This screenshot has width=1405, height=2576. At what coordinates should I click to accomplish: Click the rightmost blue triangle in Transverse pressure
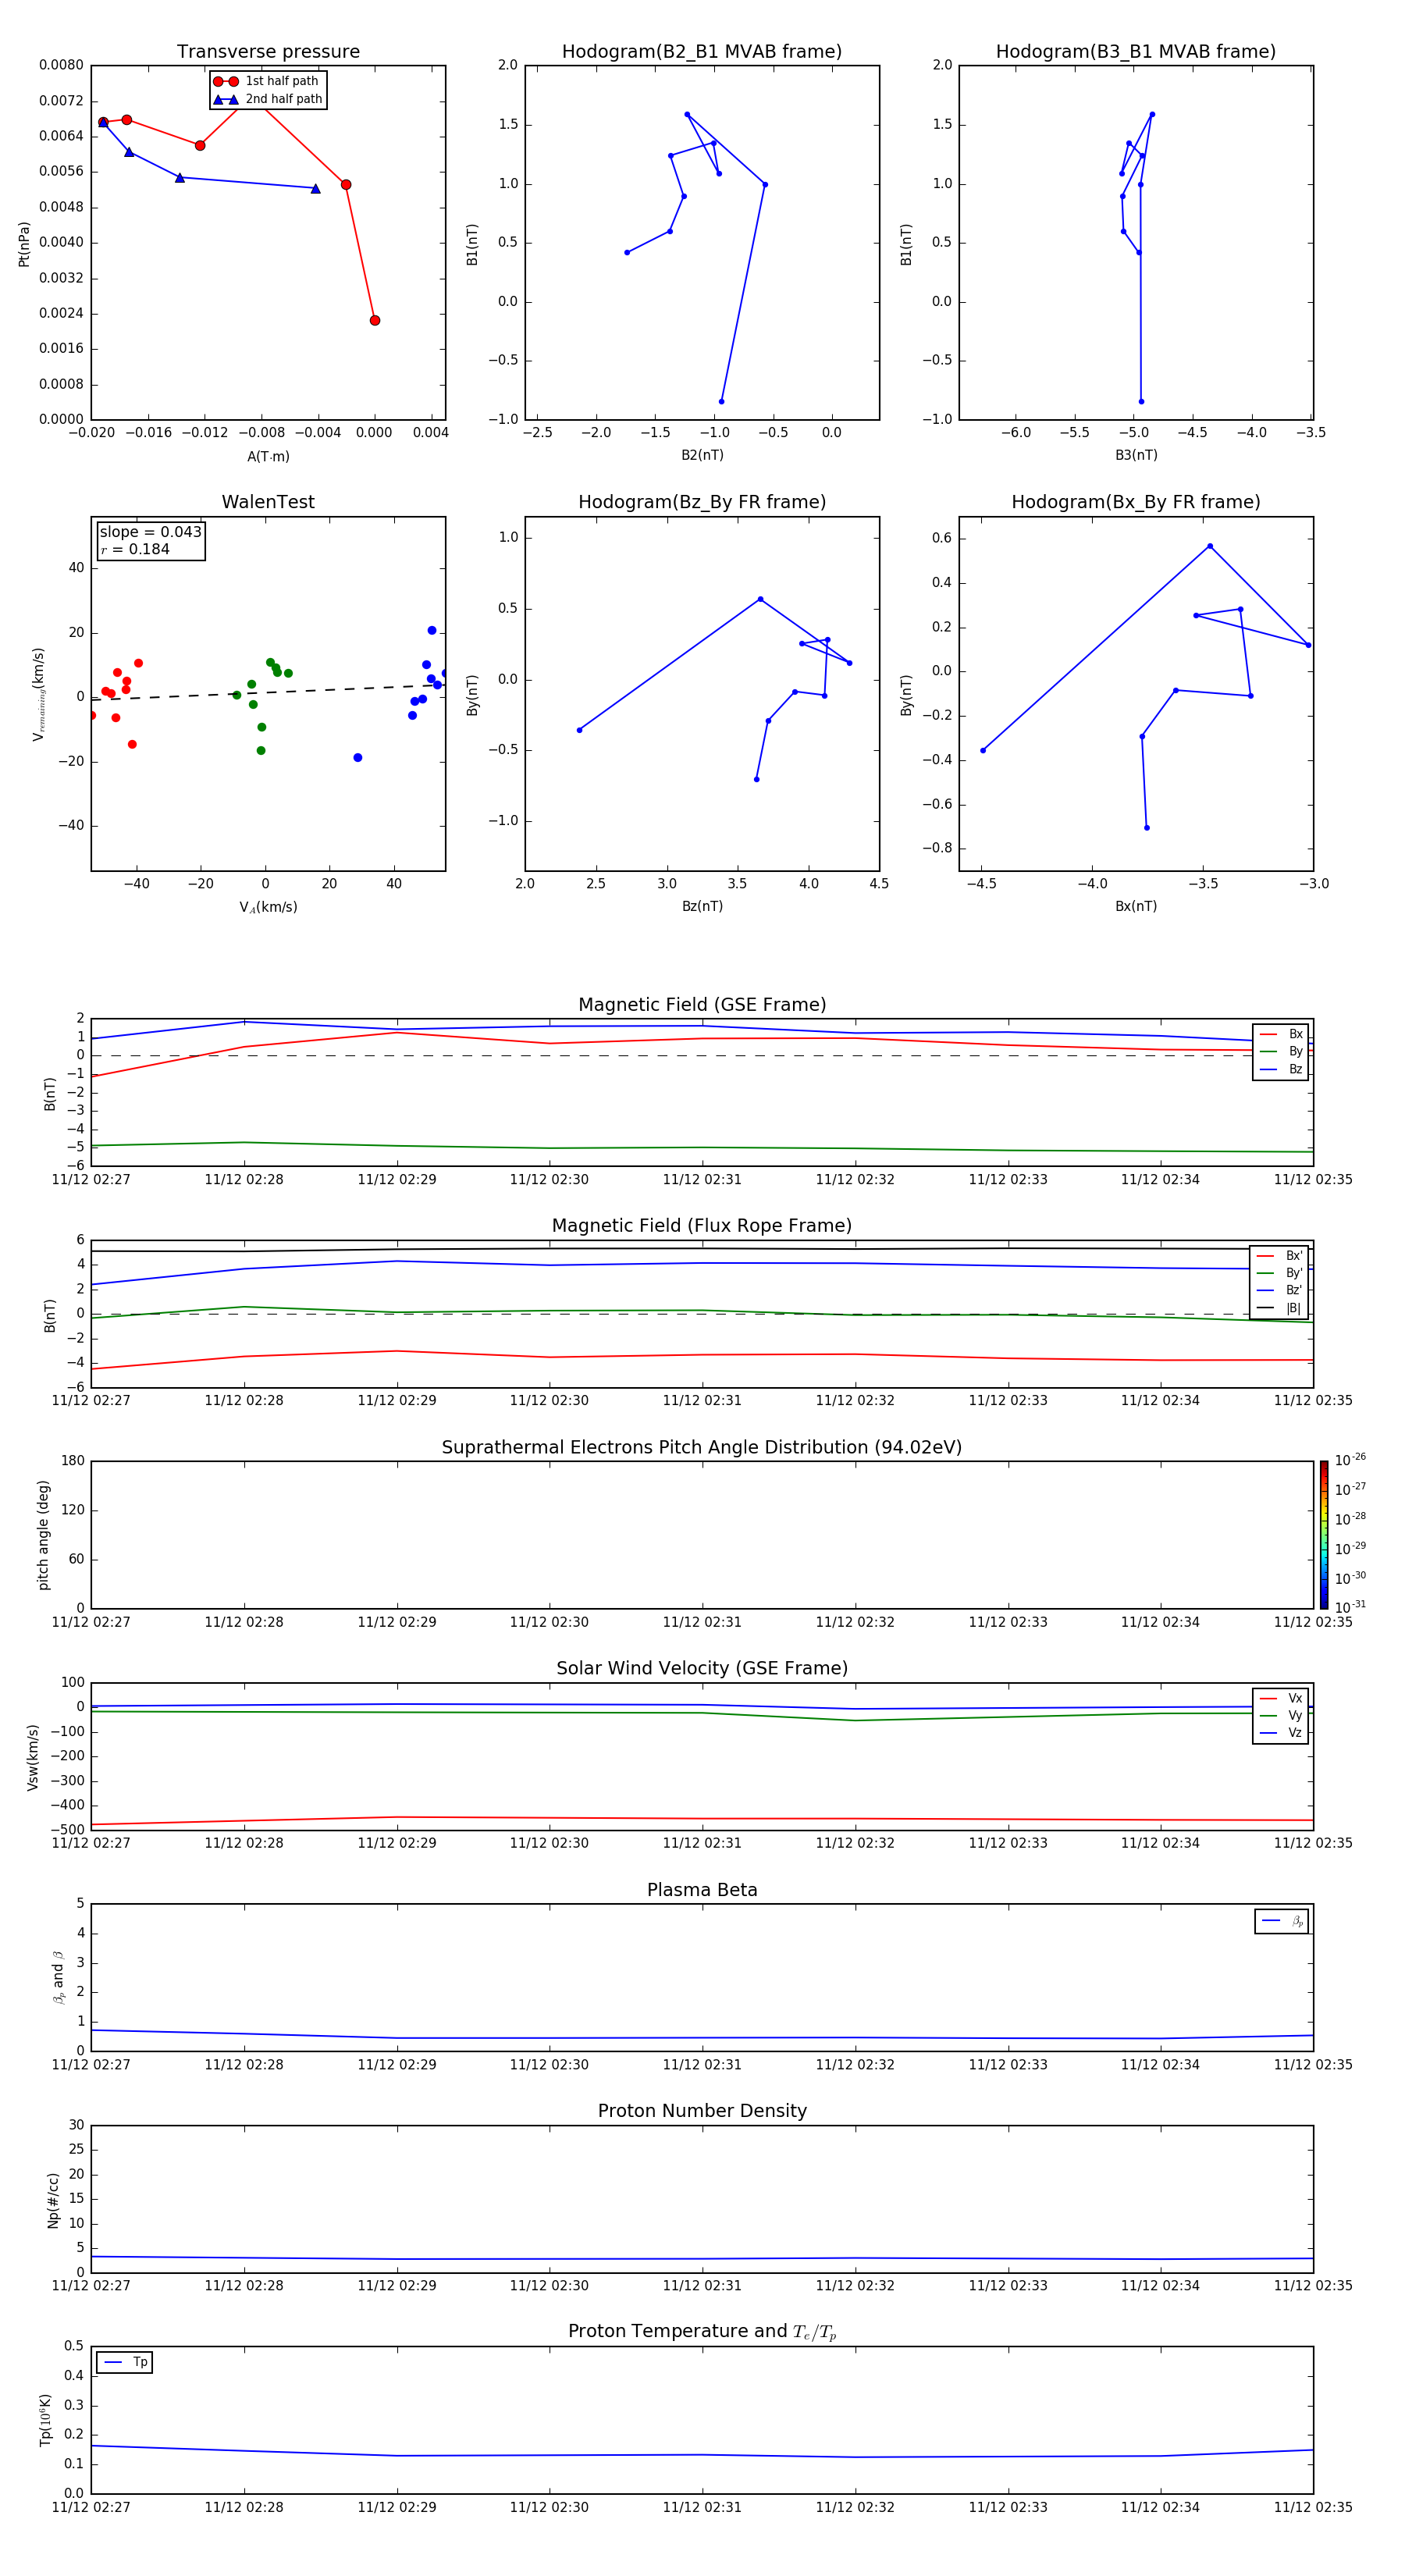[x=316, y=188]
